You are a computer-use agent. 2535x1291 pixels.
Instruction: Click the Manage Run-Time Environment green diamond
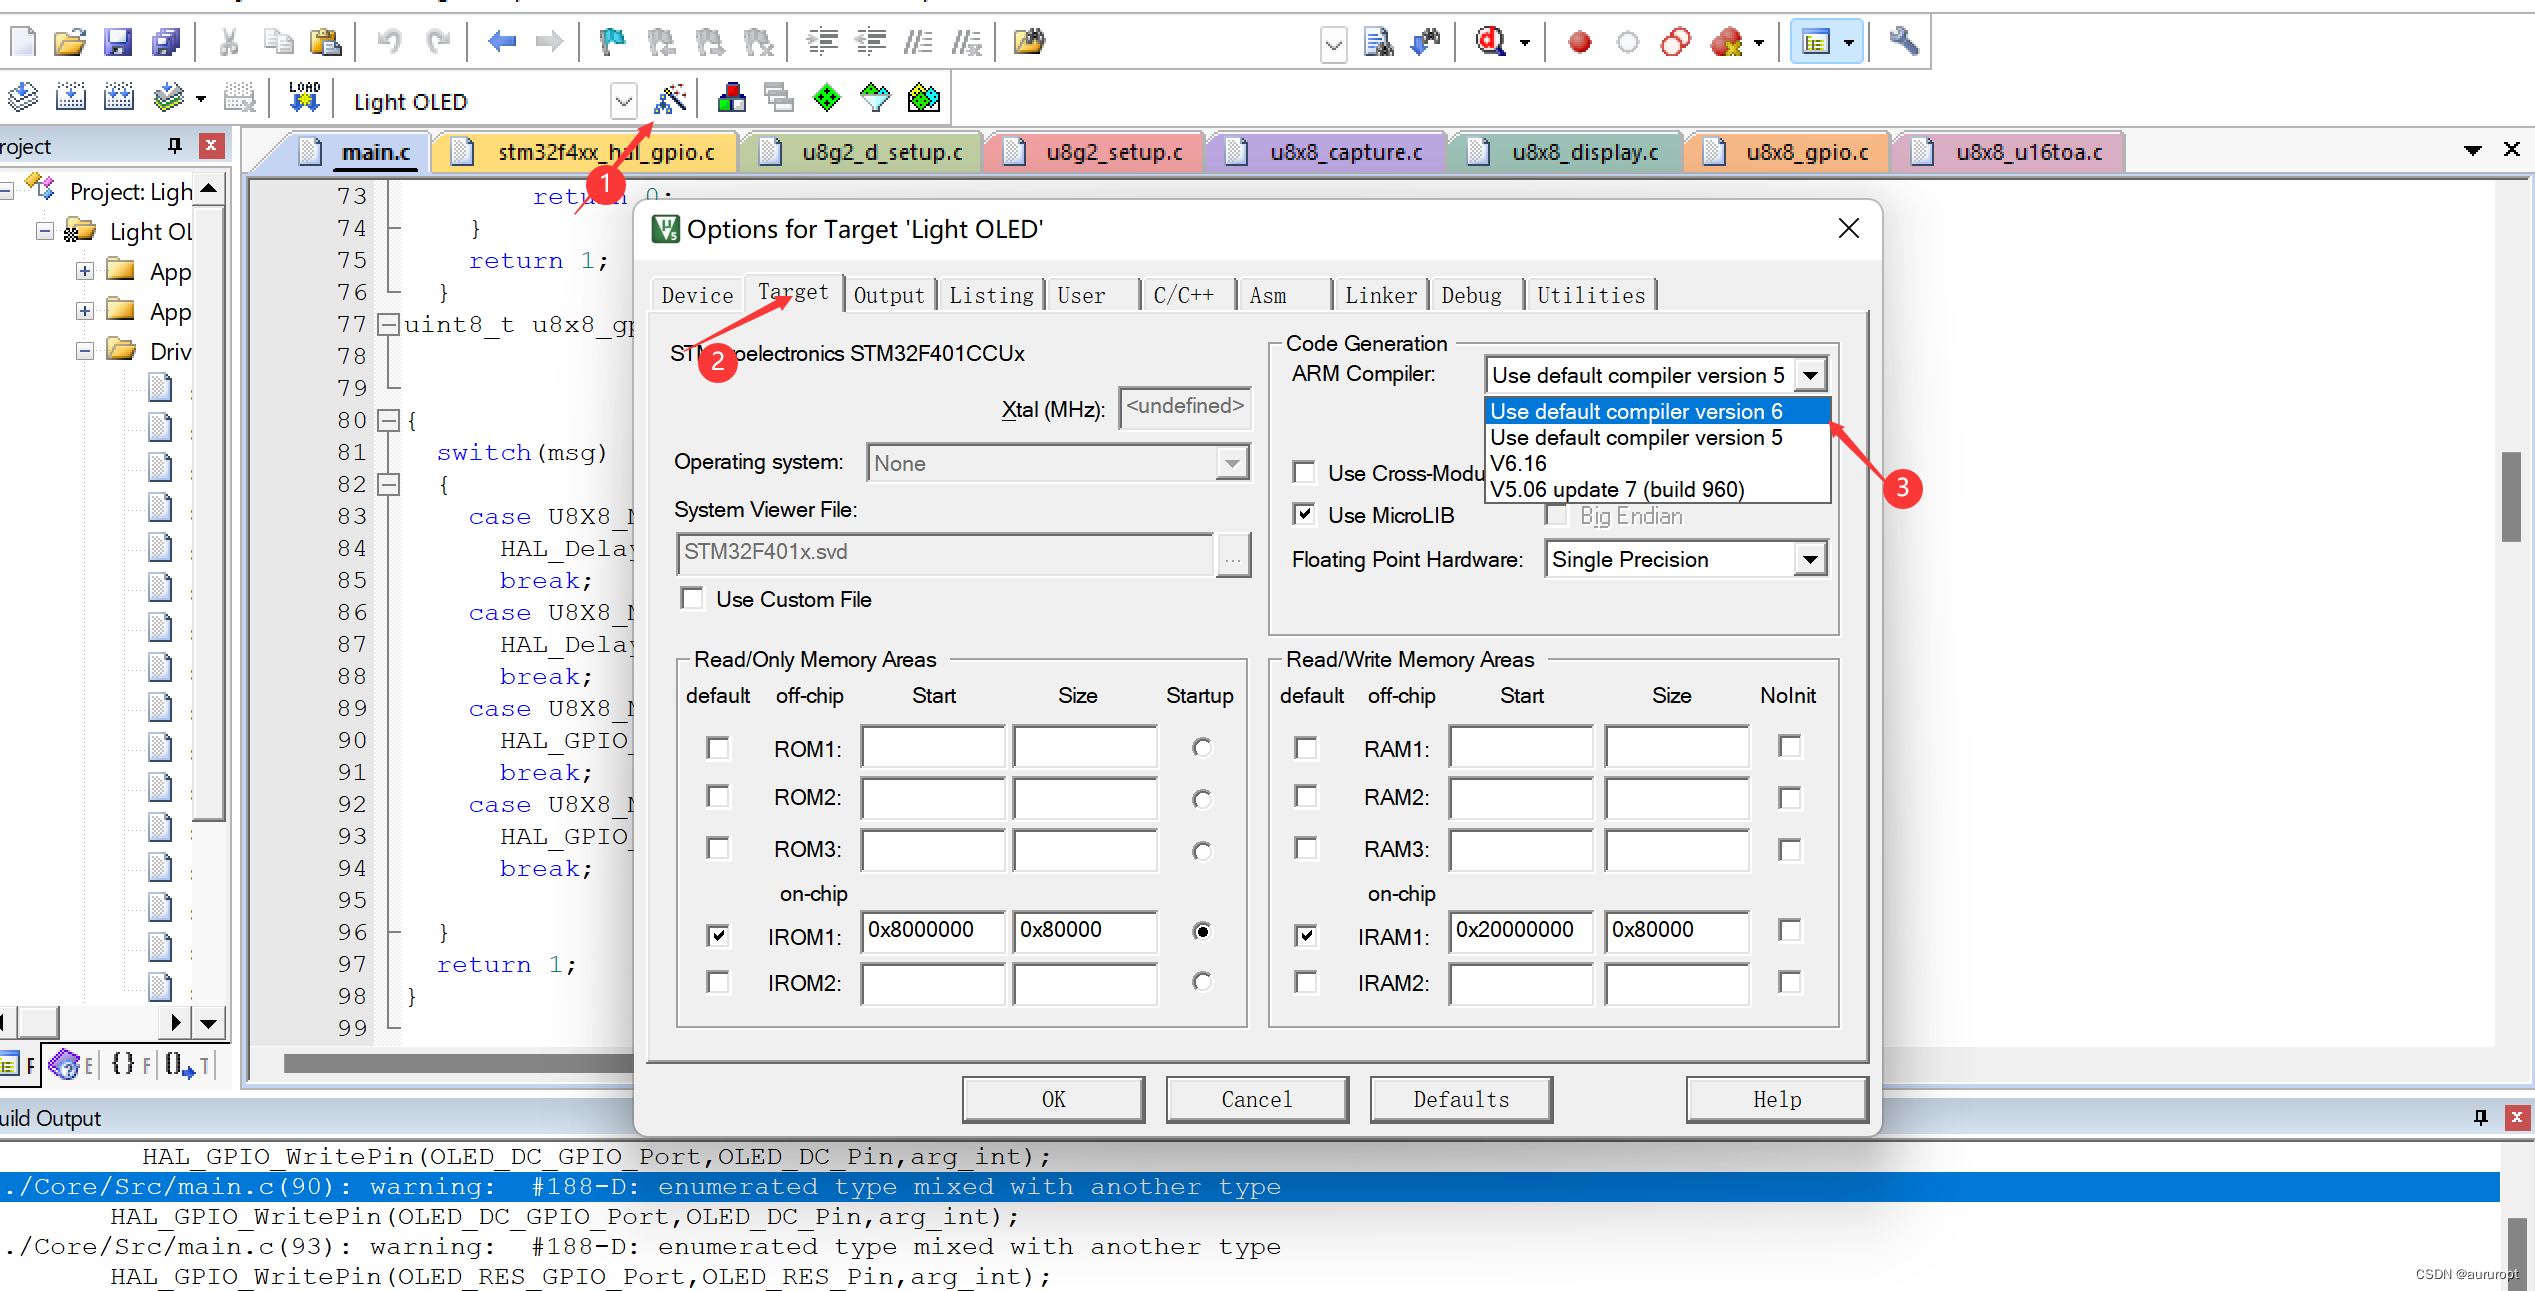click(827, 98)
